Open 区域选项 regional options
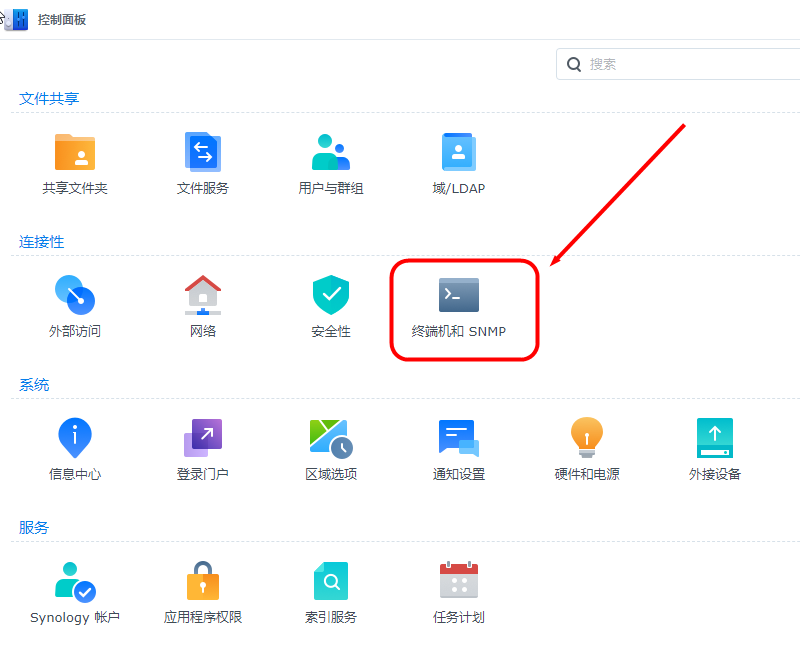Viewport: 800px width, 667px height. click(x=331, y=439)
